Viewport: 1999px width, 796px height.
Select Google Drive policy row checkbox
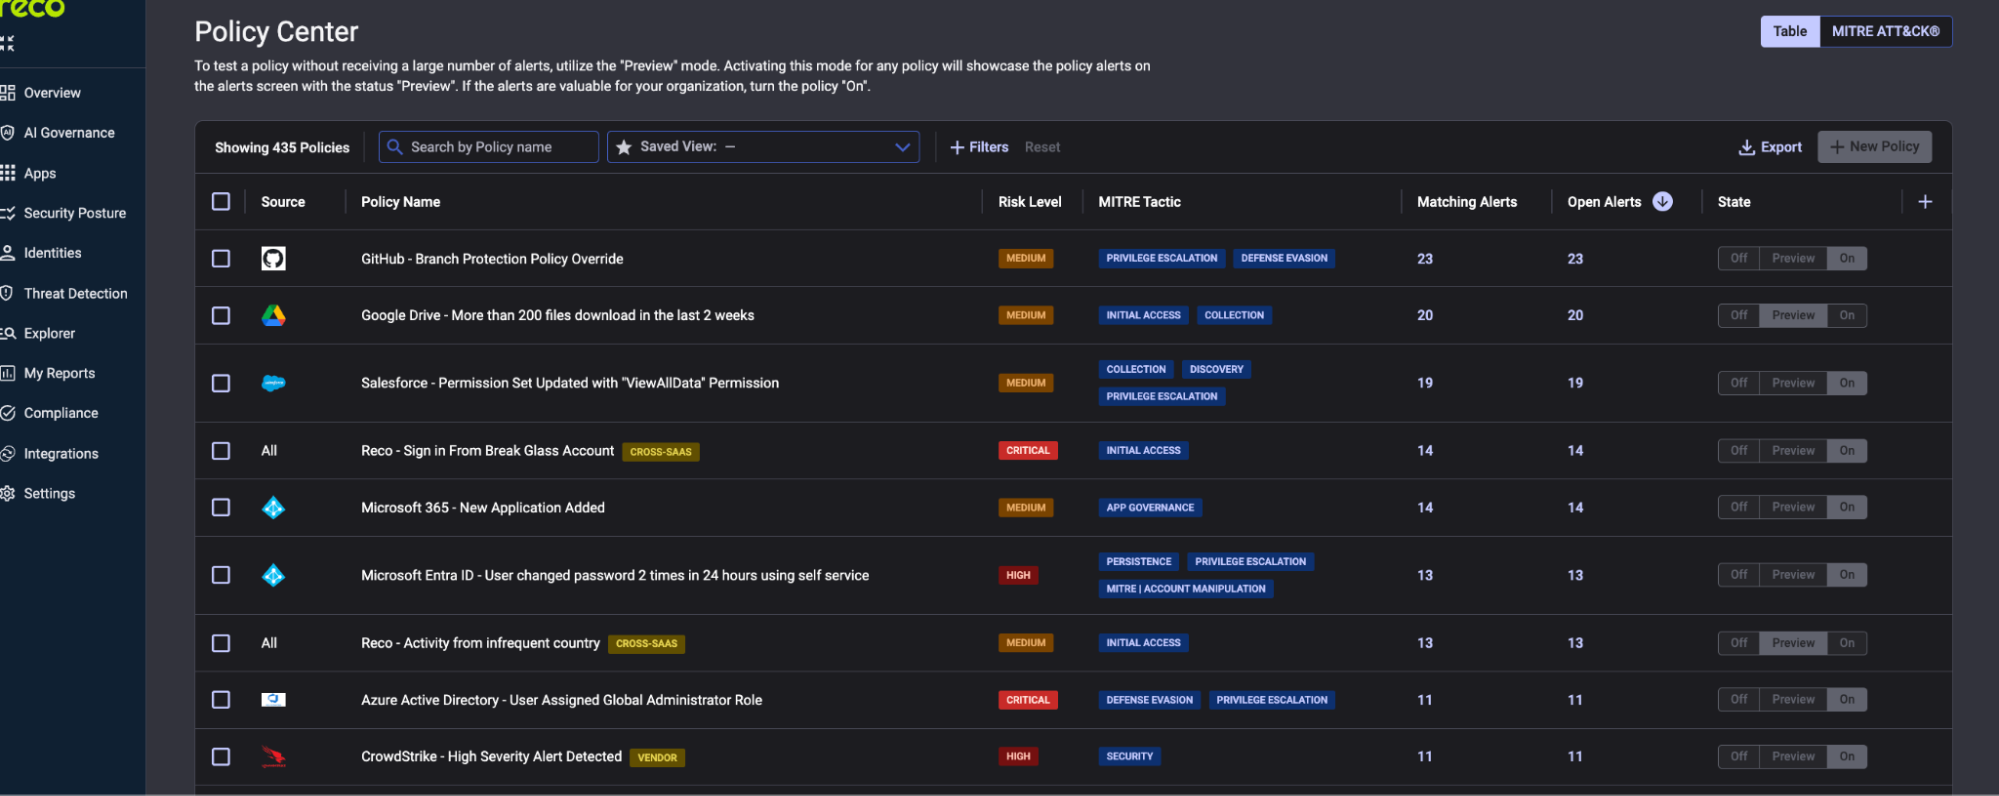(x=221, y=316)
